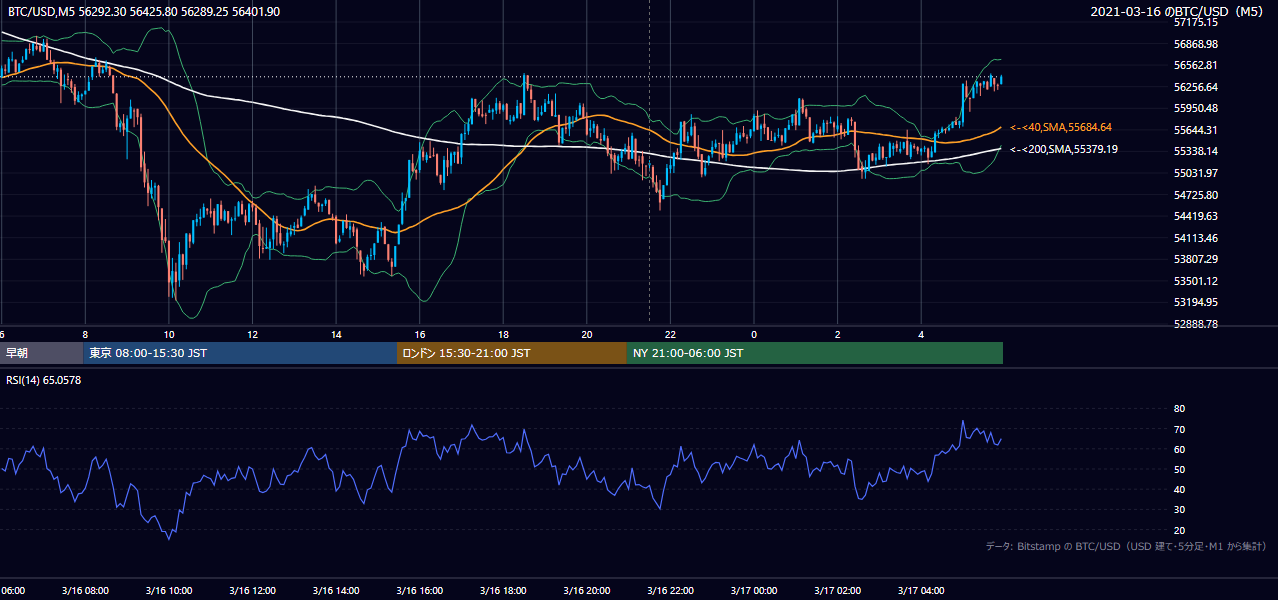Click the RSI scale value 50
Screen dimensions: 1278x600
[1179, 470]
